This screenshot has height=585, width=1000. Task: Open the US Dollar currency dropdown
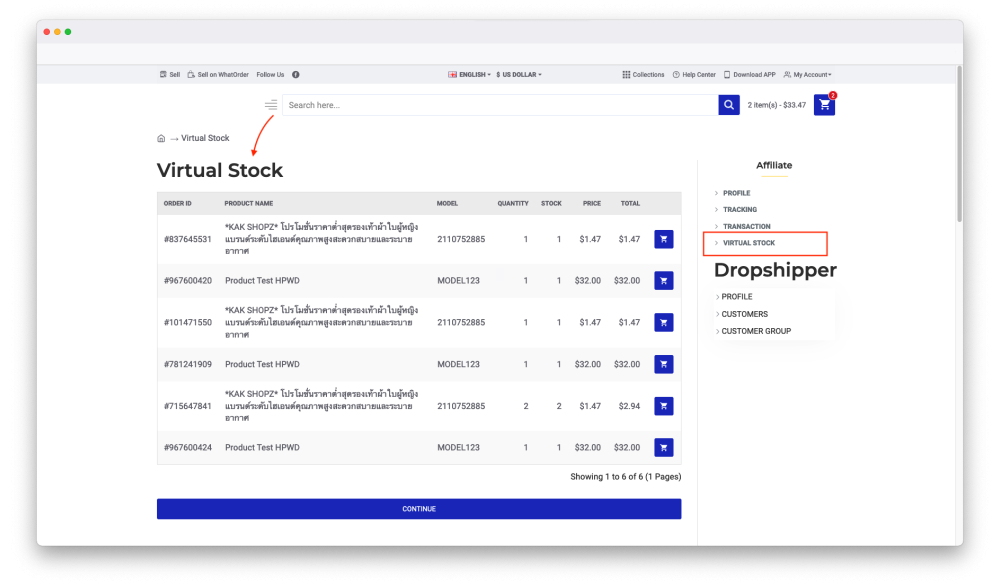(519, 75)
